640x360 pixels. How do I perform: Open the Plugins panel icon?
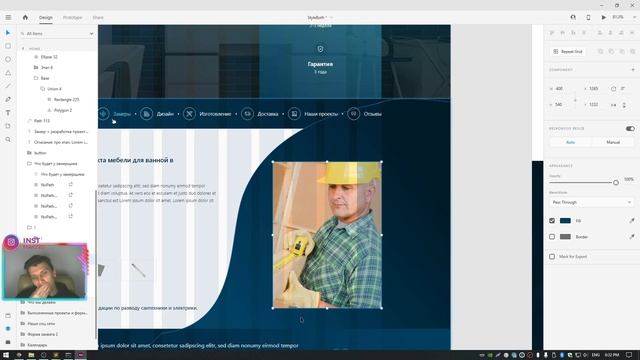click(8, 342)
